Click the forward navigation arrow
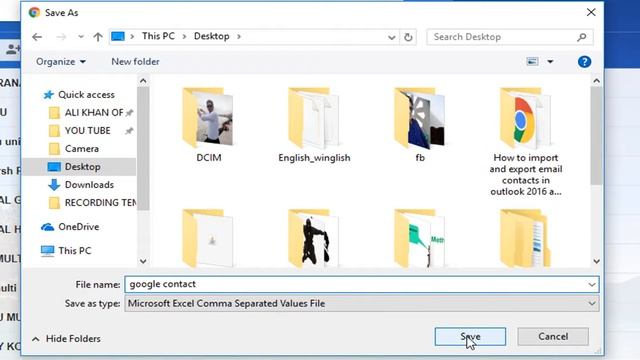Image resolution: width=640 pixels, height=360 pixels. pyautogui.click(x=61, y=37)
